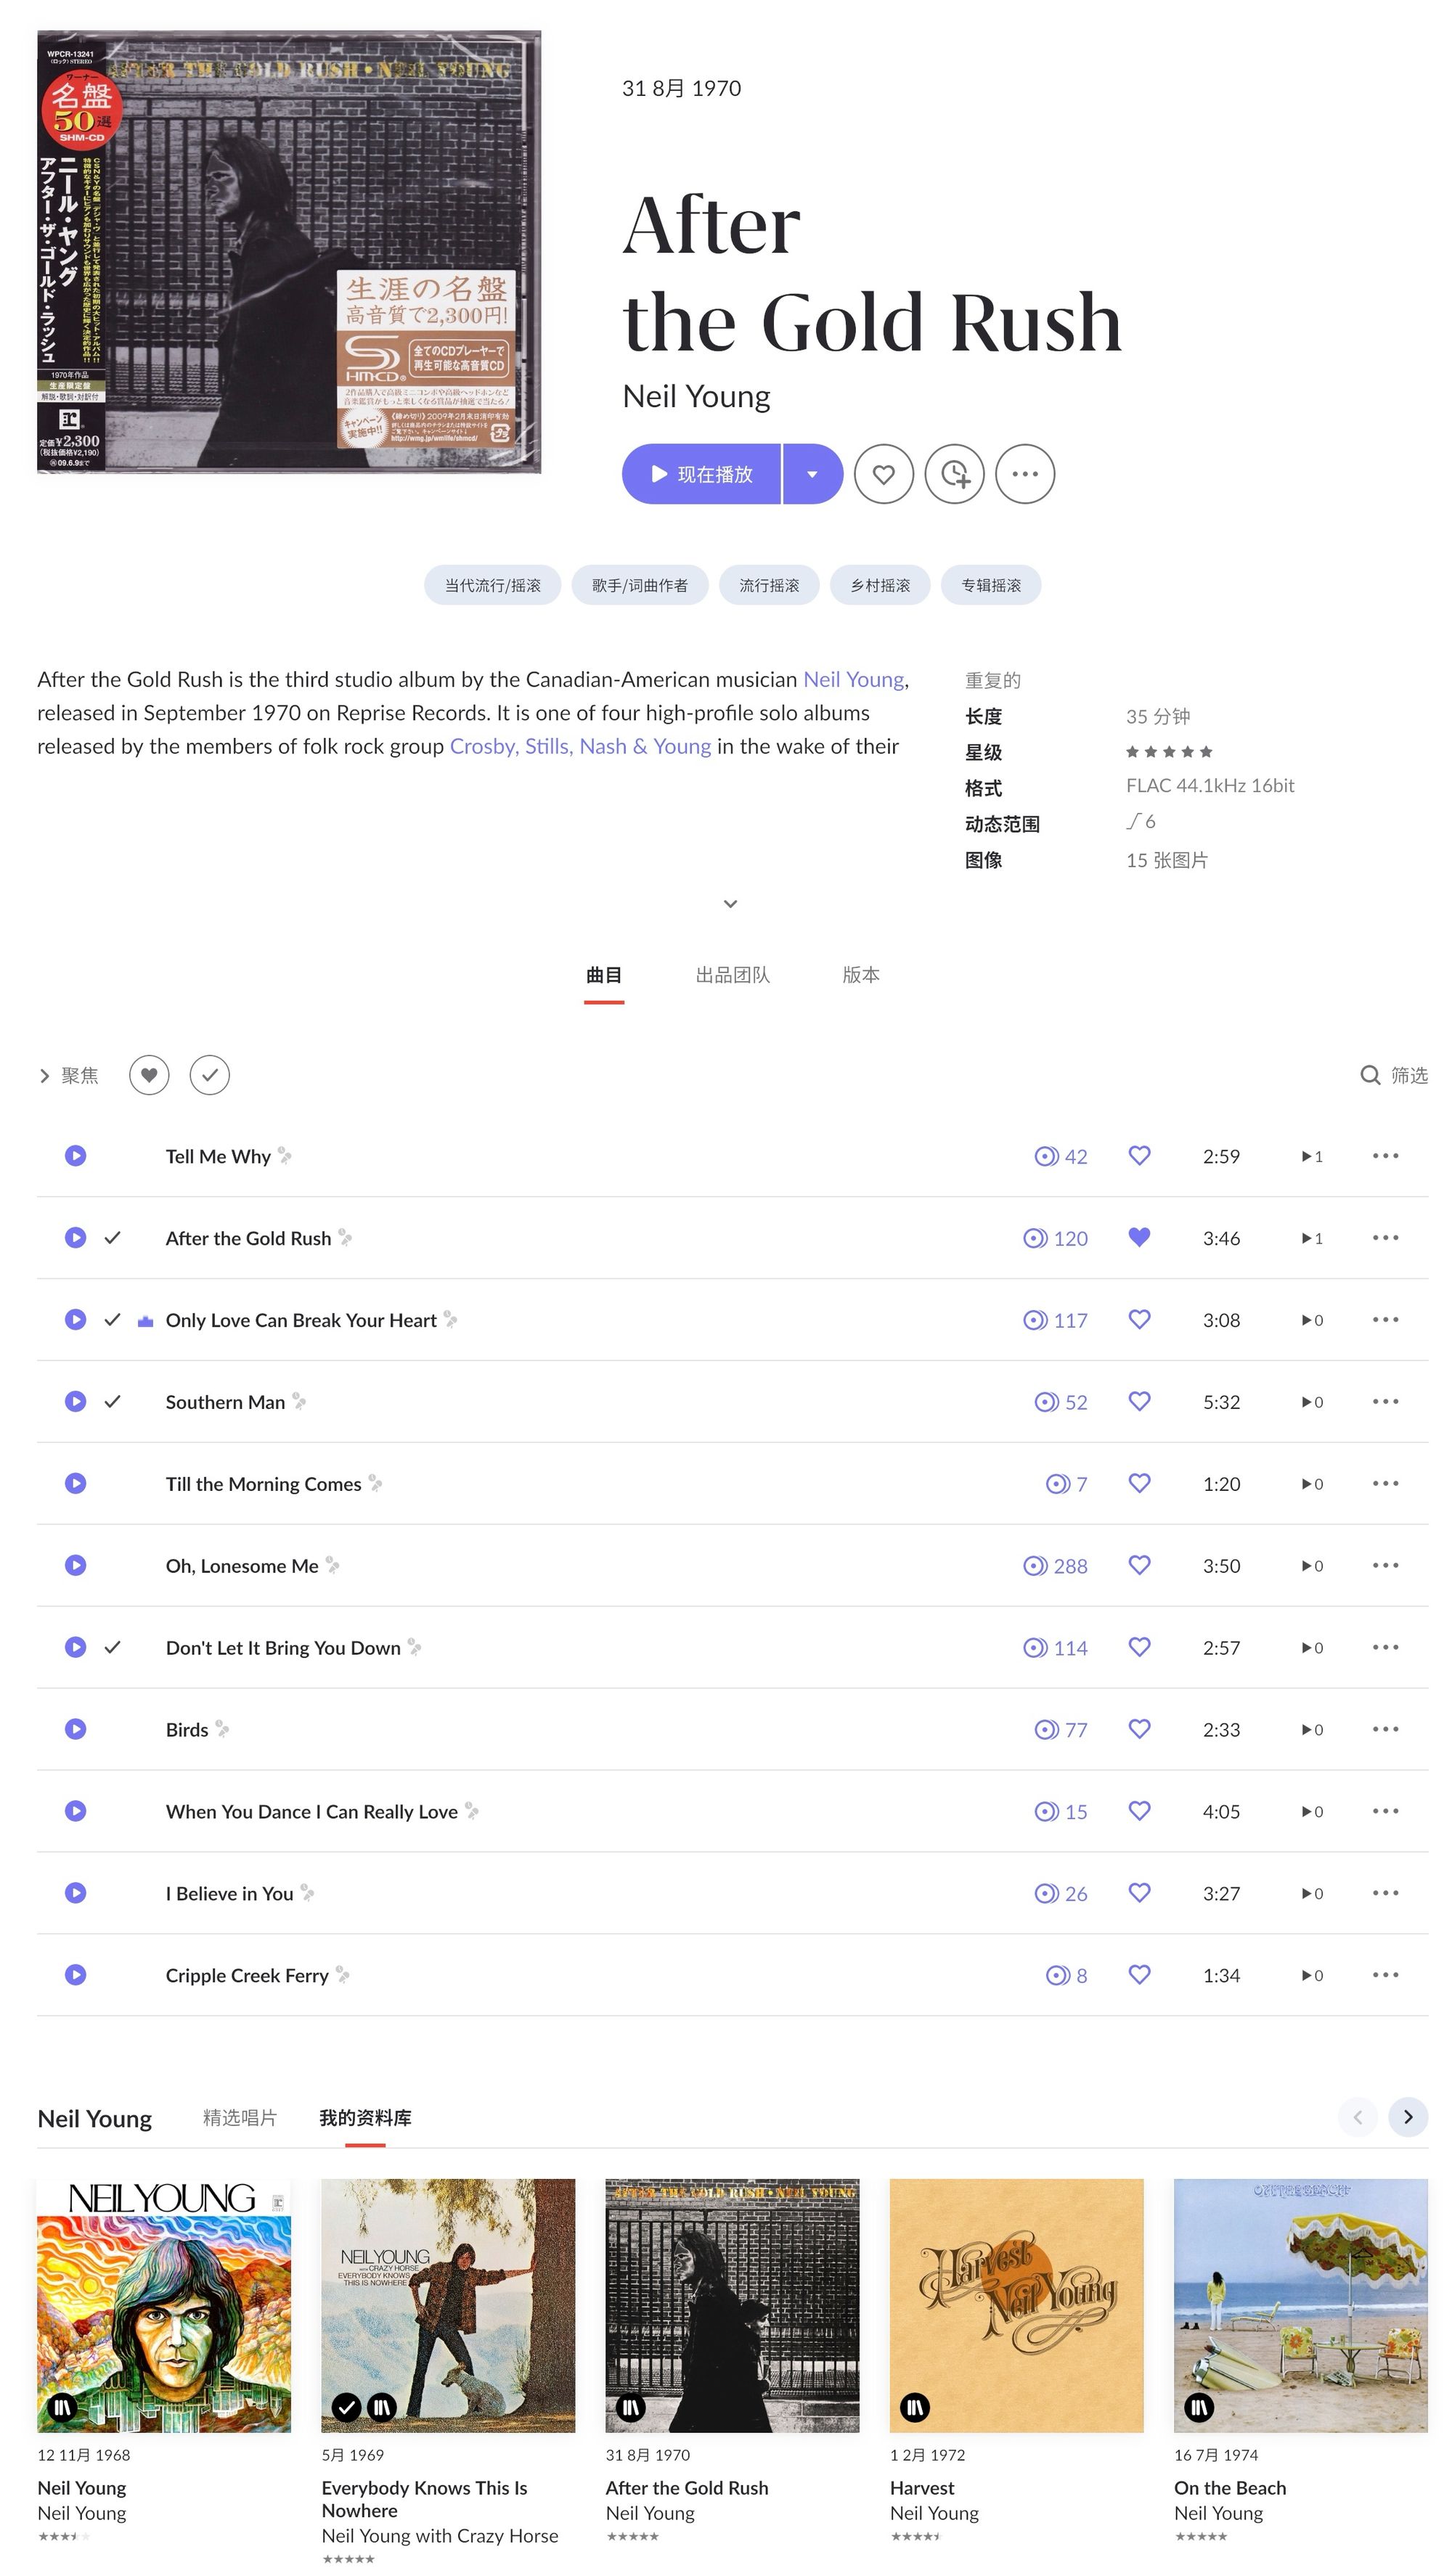Toggle the picked-tracks checkmark filter
Image resolution: width=1452 pixels, height=2576 pixels.
[210, 1075]
